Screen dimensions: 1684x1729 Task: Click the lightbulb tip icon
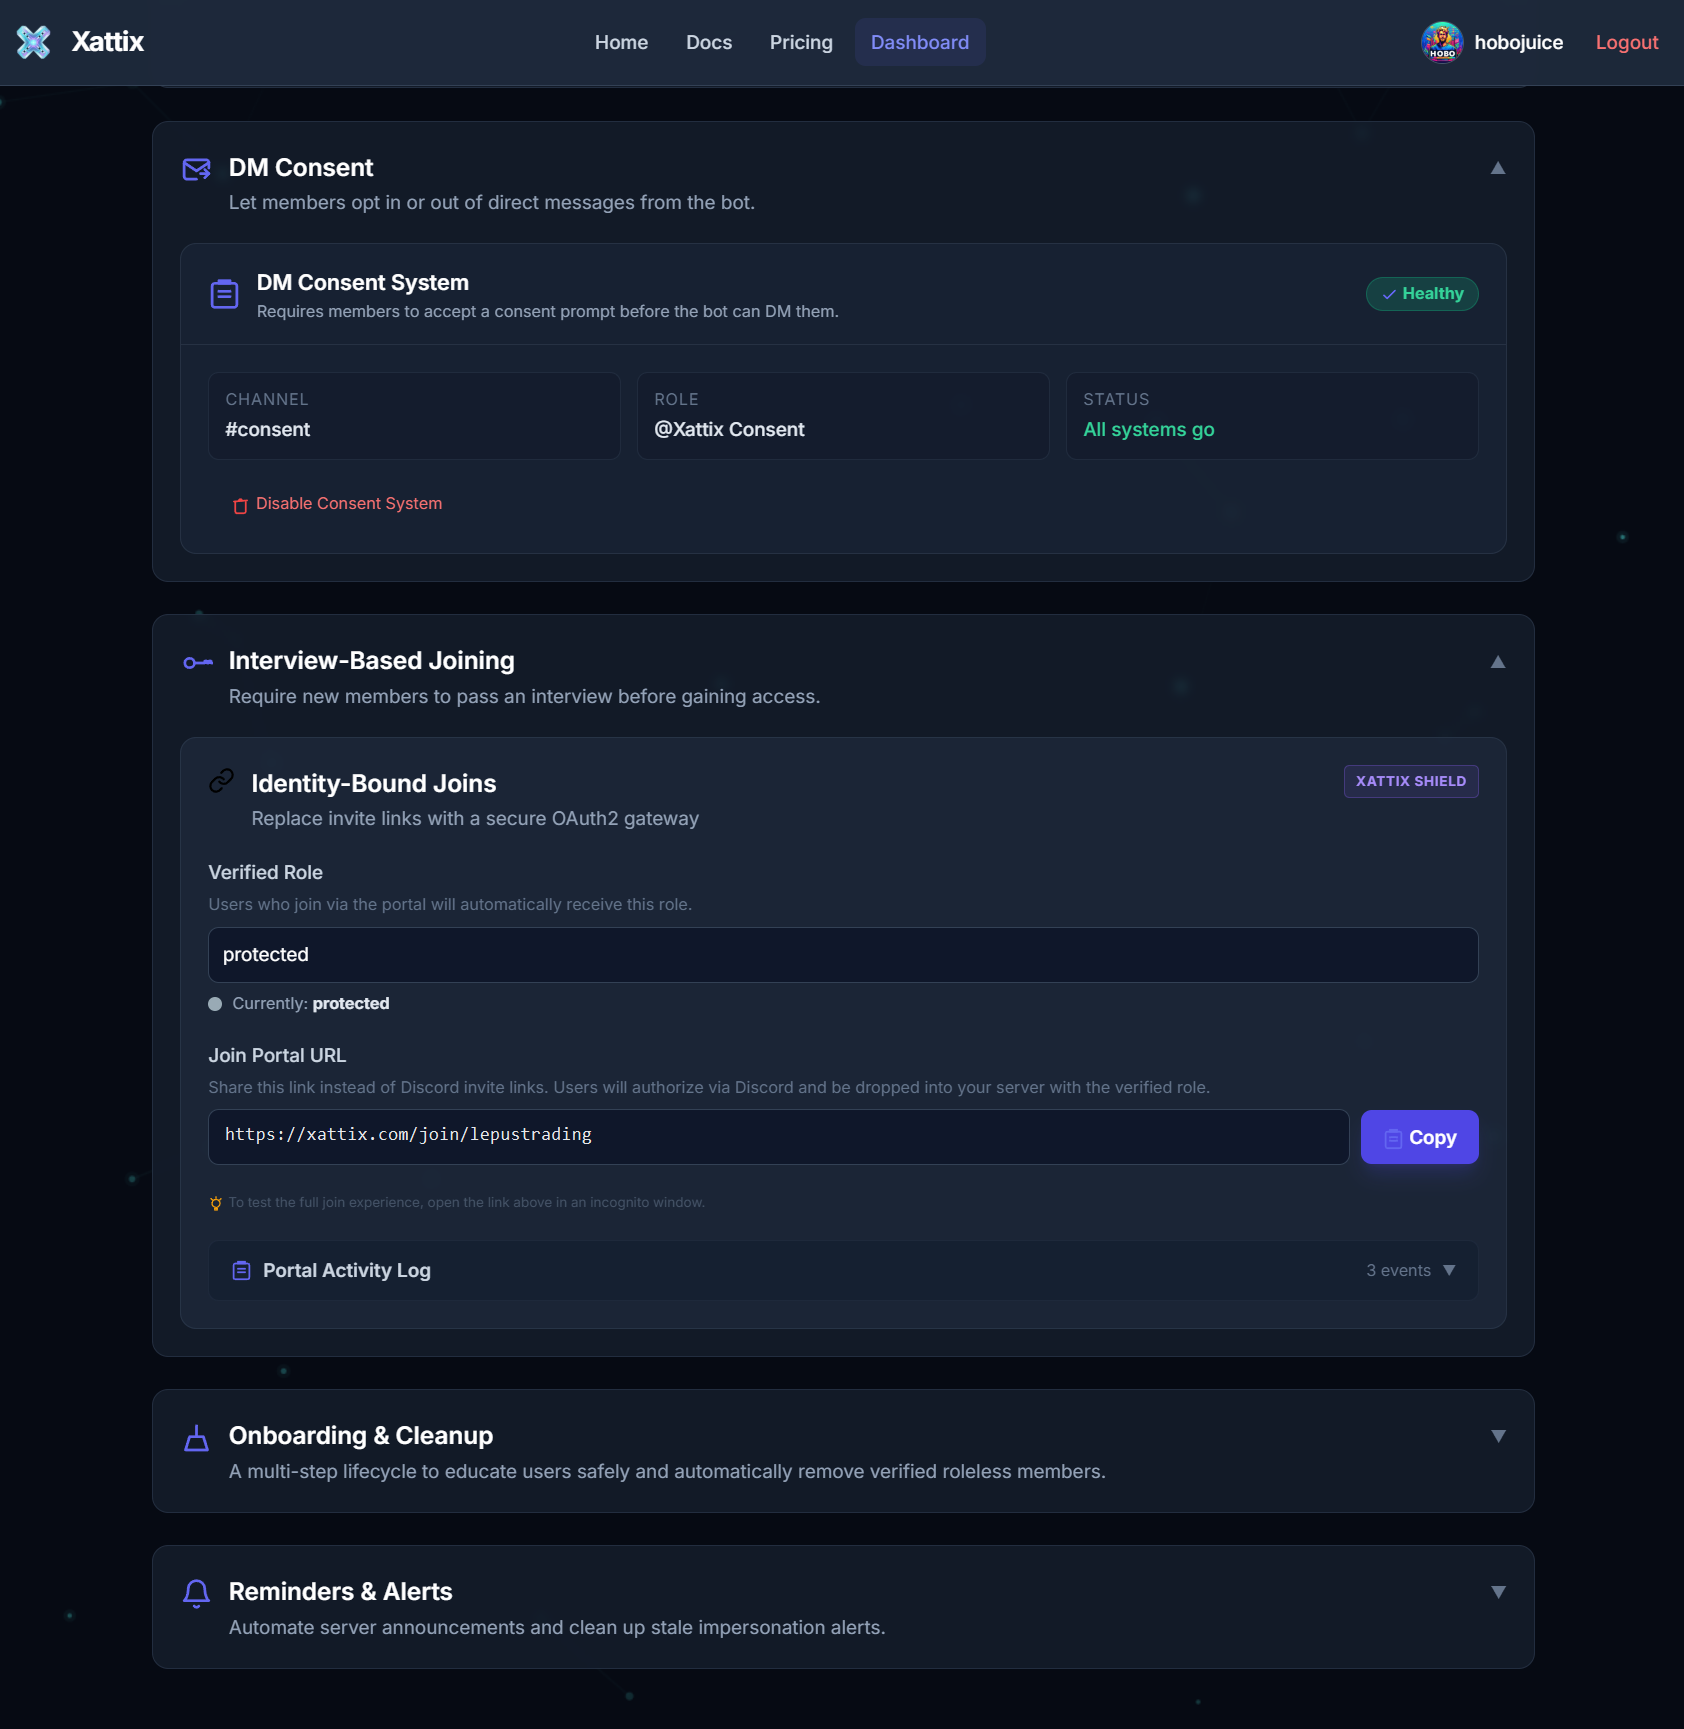pos(216,1203)
